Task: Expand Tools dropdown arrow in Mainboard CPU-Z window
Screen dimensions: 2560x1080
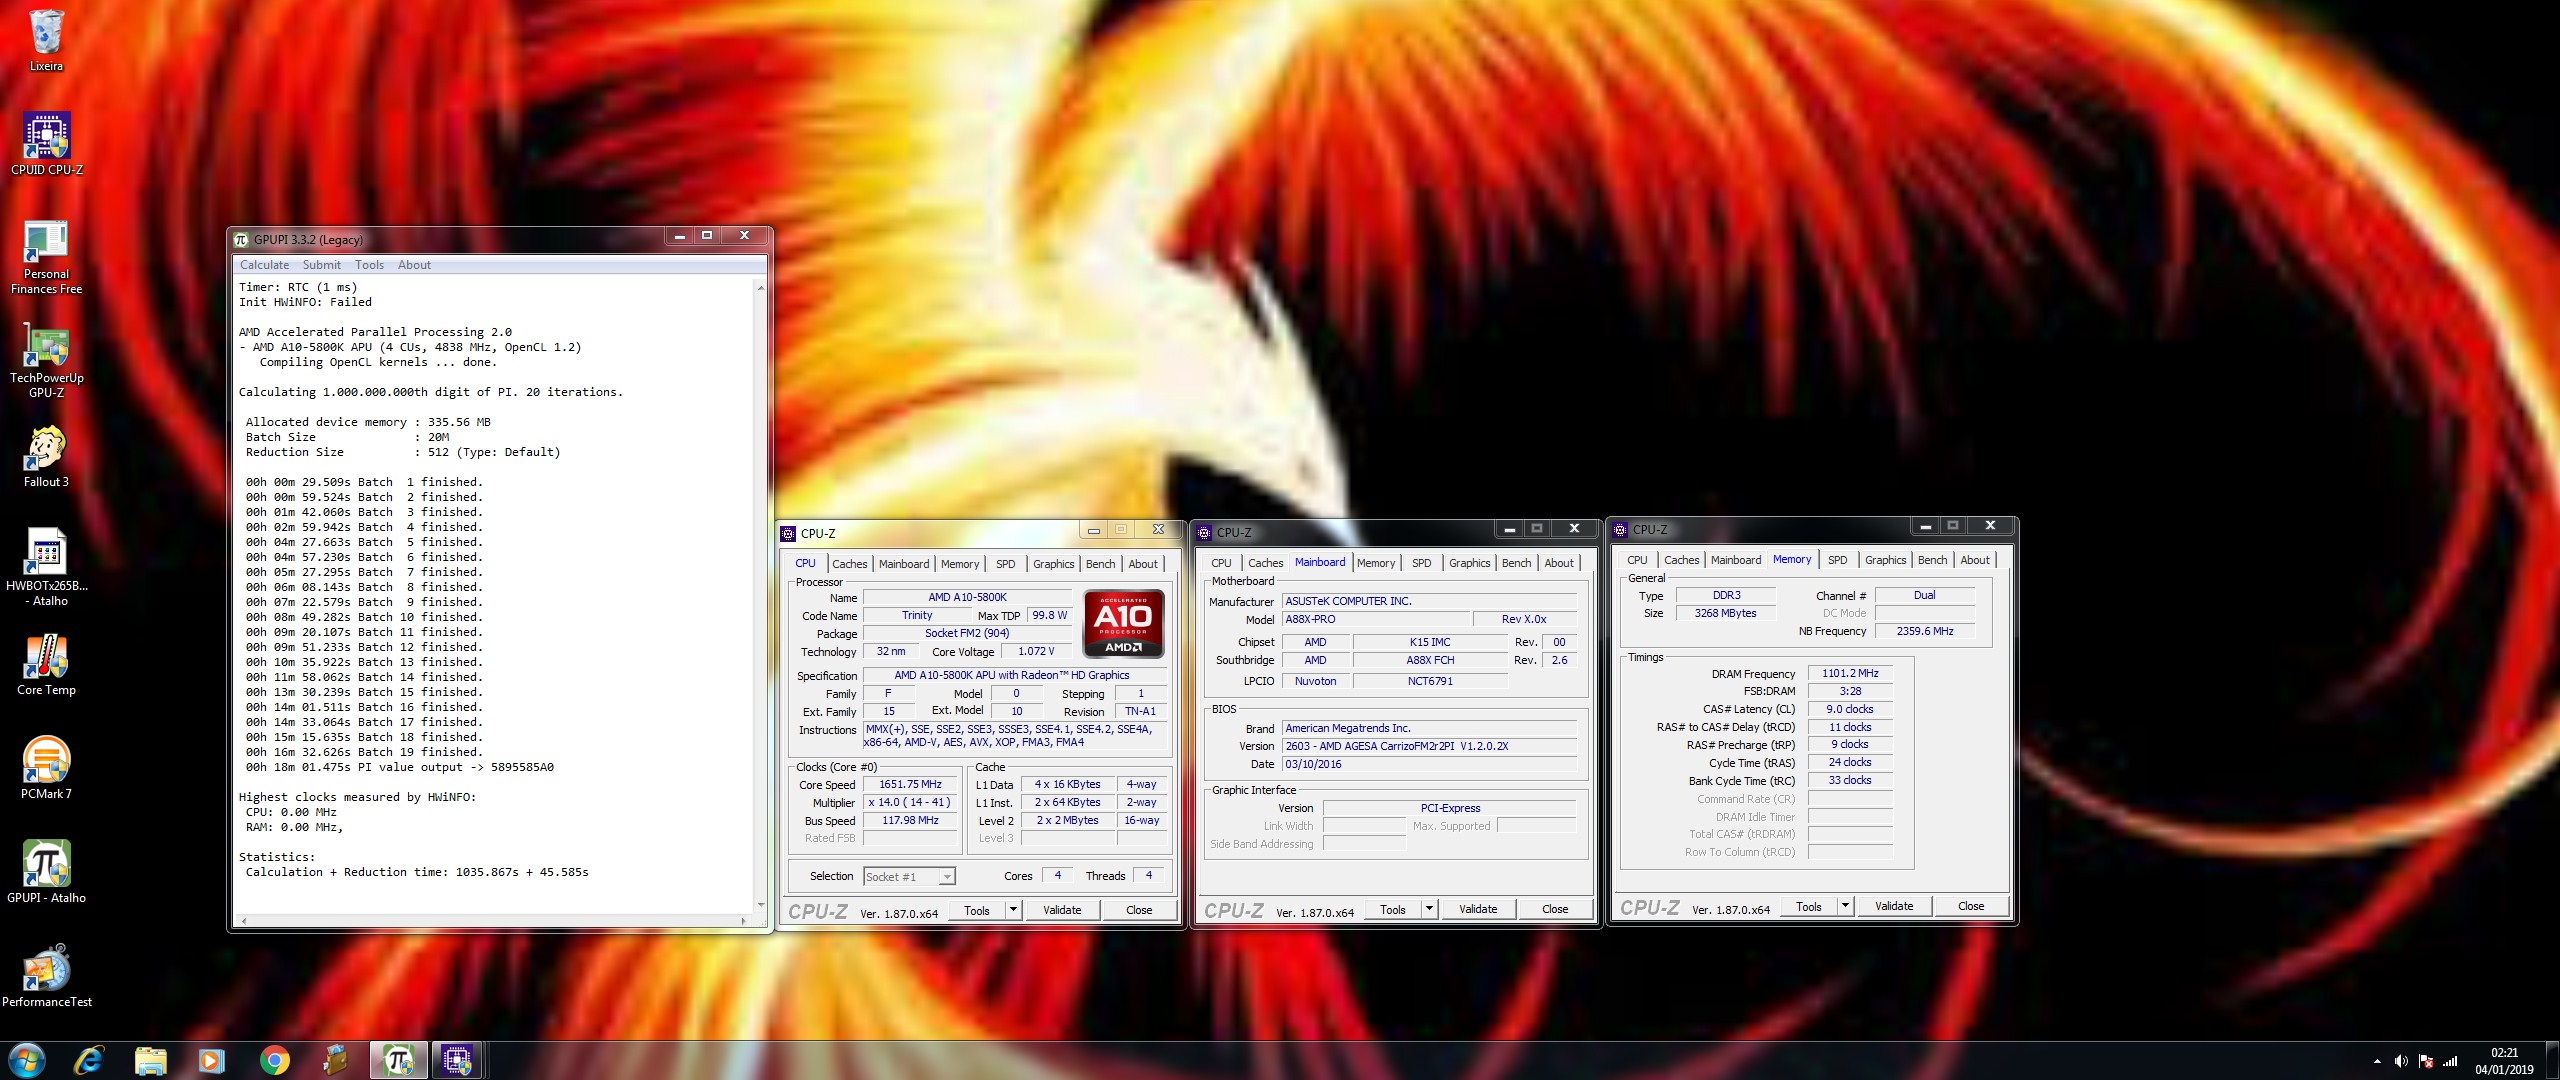Action: click(1429, 910)
